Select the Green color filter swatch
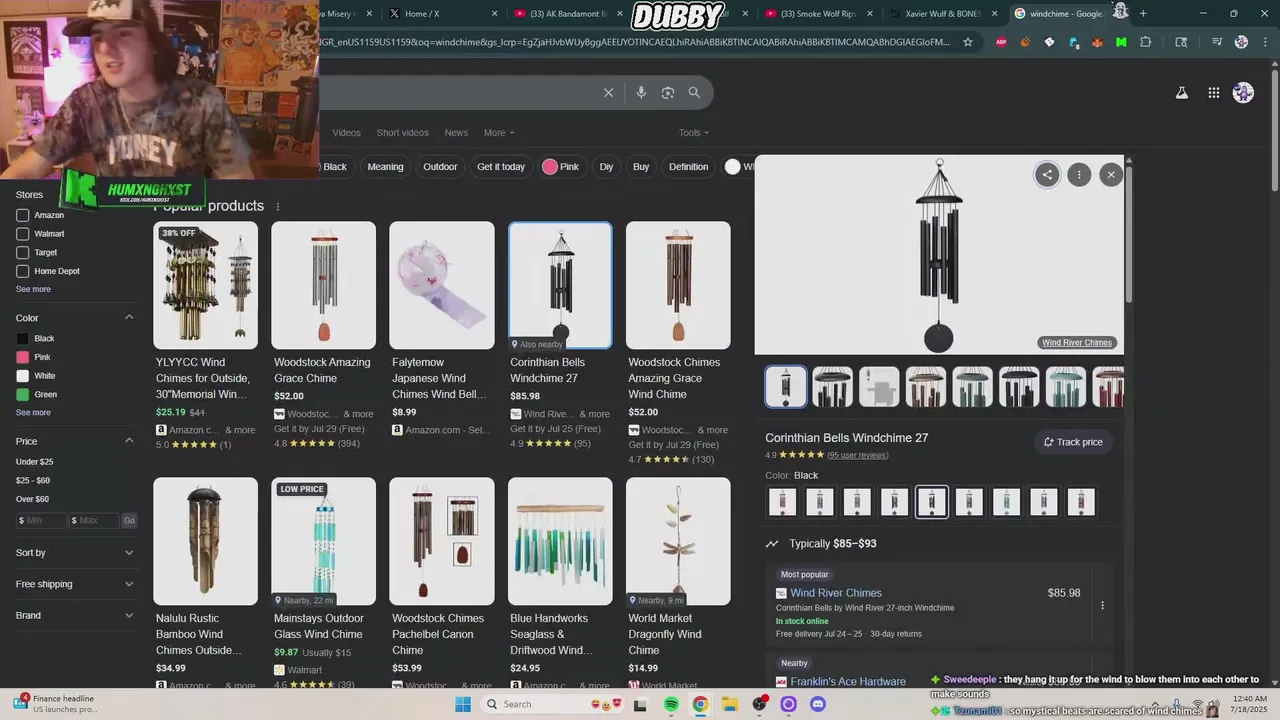The width and height of the screenshot is (1280, 720). pyautogui.click(x=23, y=394)
